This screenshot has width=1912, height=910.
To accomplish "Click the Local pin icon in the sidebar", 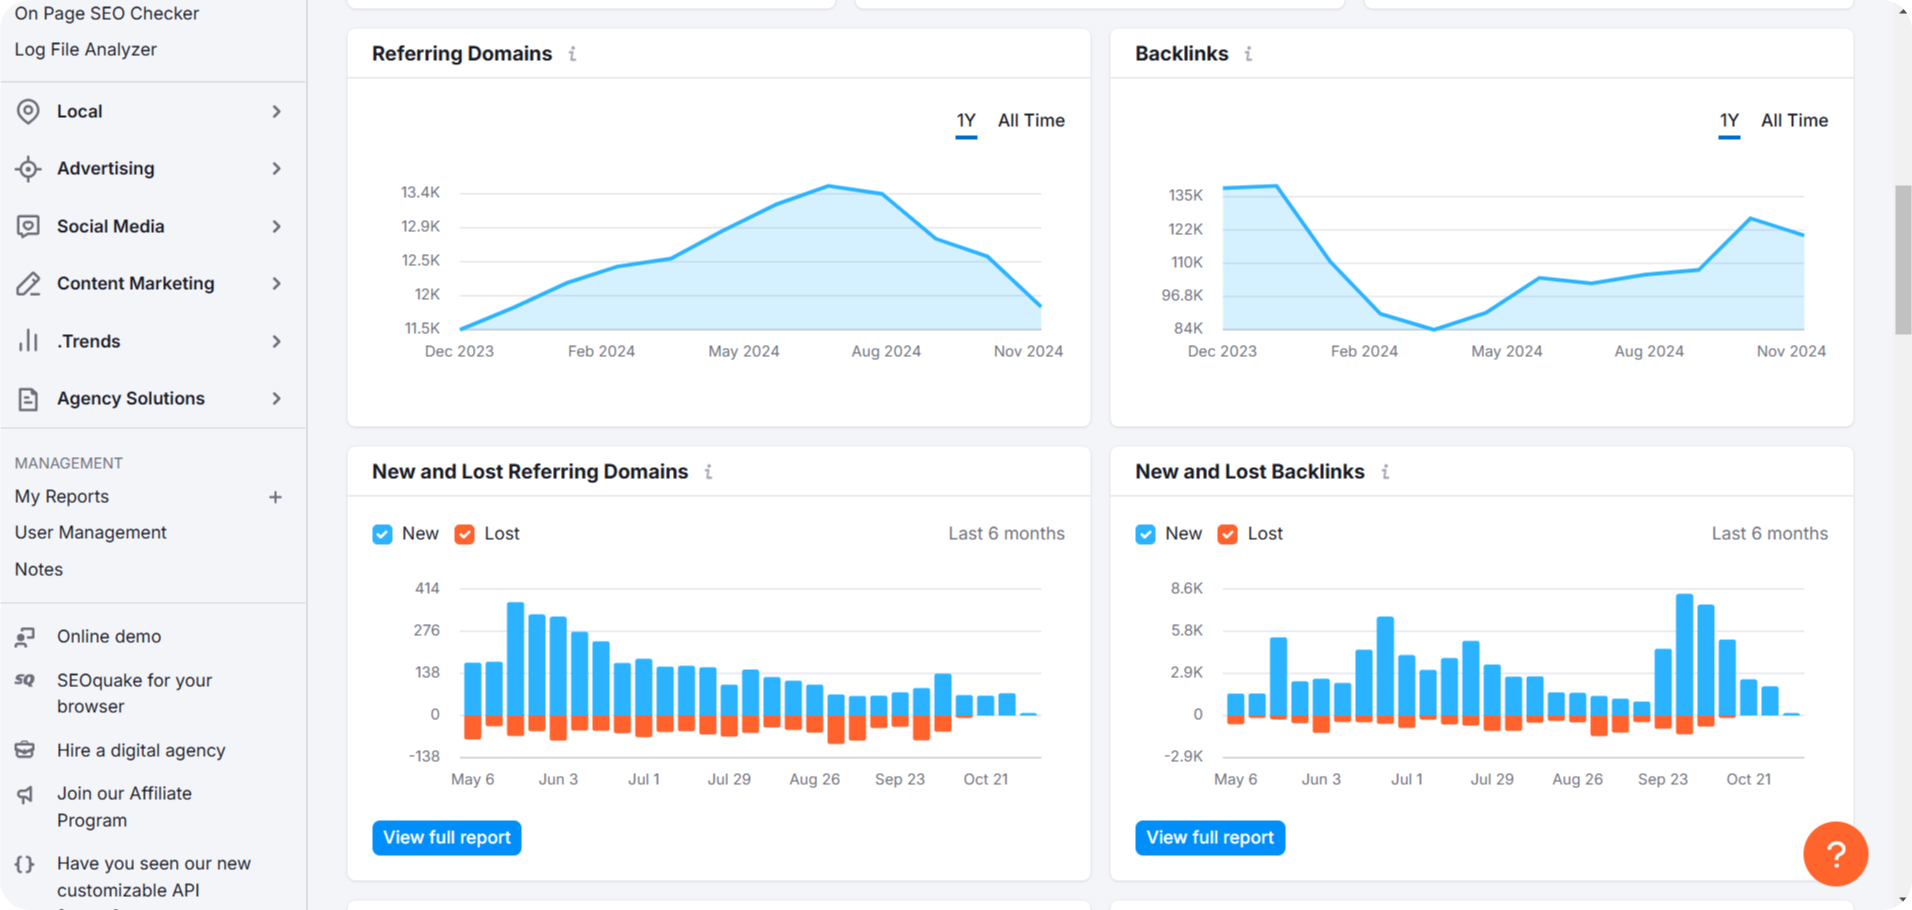I will coord(29,111).
